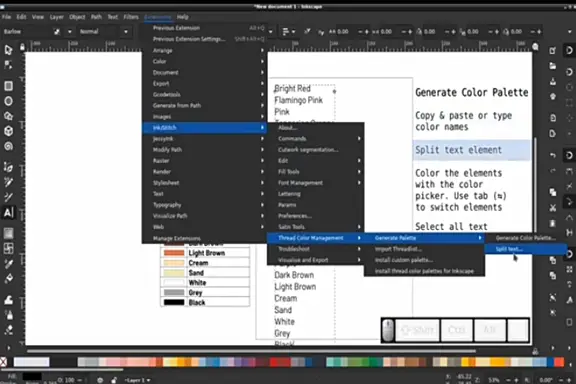The height and width of the screenshot is (384, 576).
Task: Choose Split text... menu entry
Action: [525, 249]
